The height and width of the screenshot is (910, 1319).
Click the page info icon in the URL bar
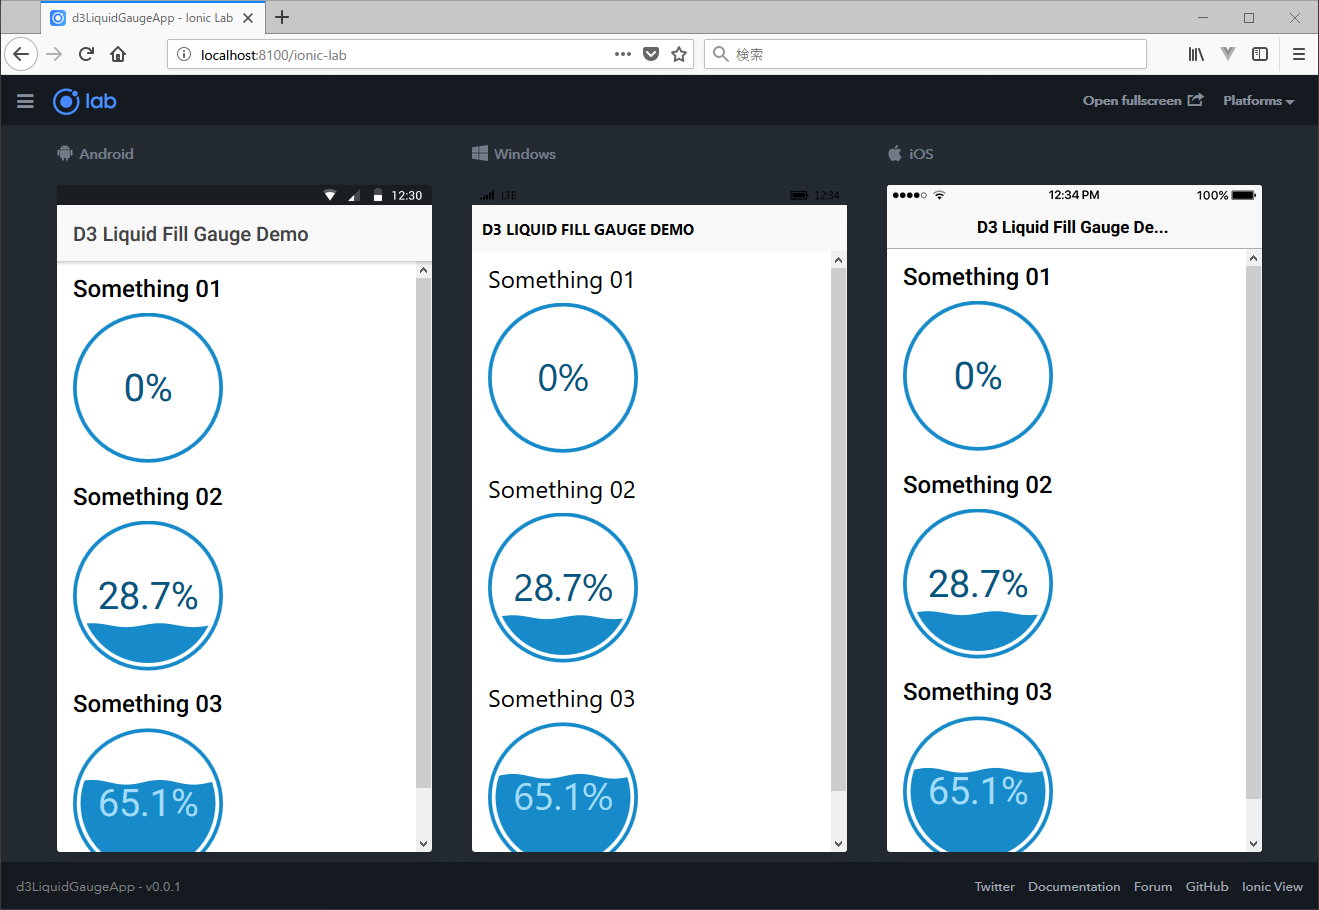[x=186, y=54]
